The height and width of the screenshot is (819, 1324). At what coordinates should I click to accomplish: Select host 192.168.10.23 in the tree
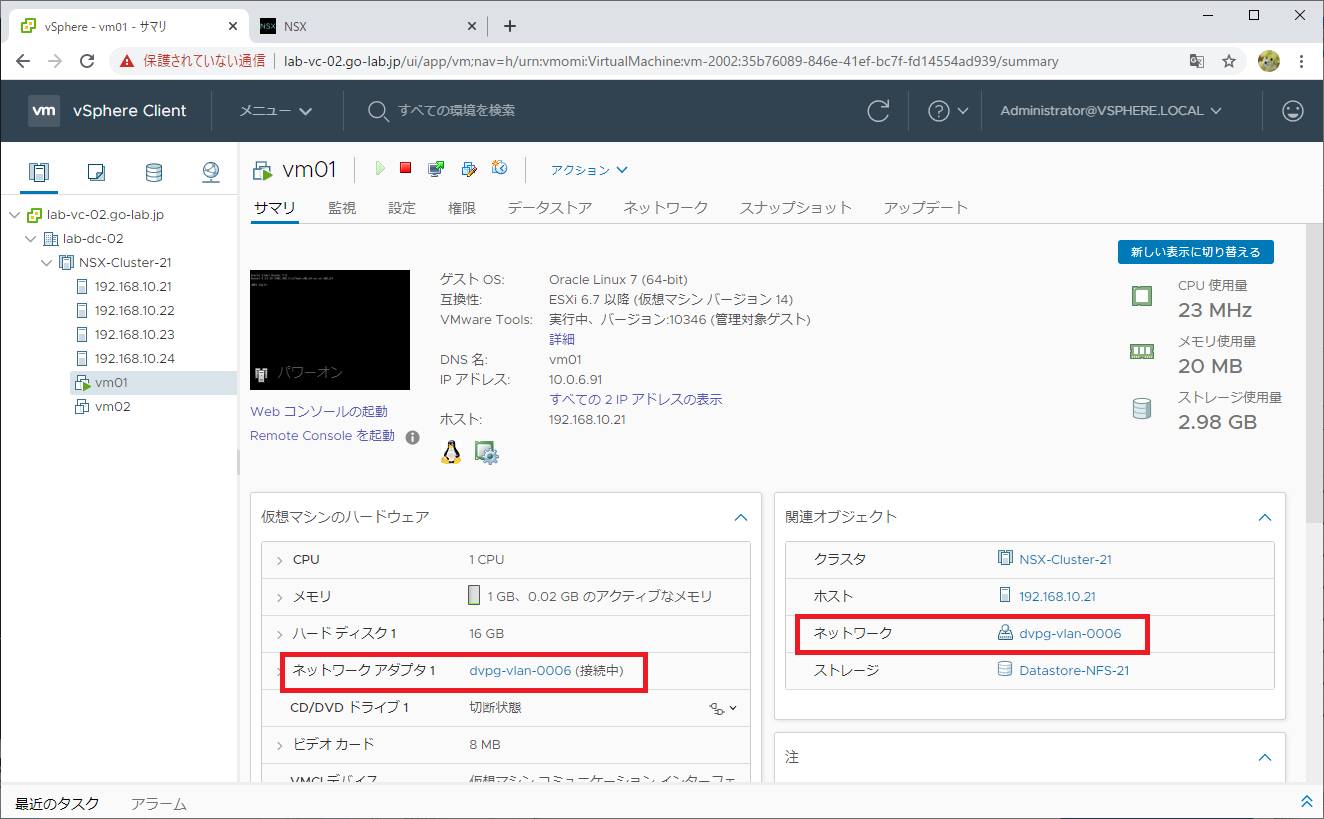[x=134, y=335]
